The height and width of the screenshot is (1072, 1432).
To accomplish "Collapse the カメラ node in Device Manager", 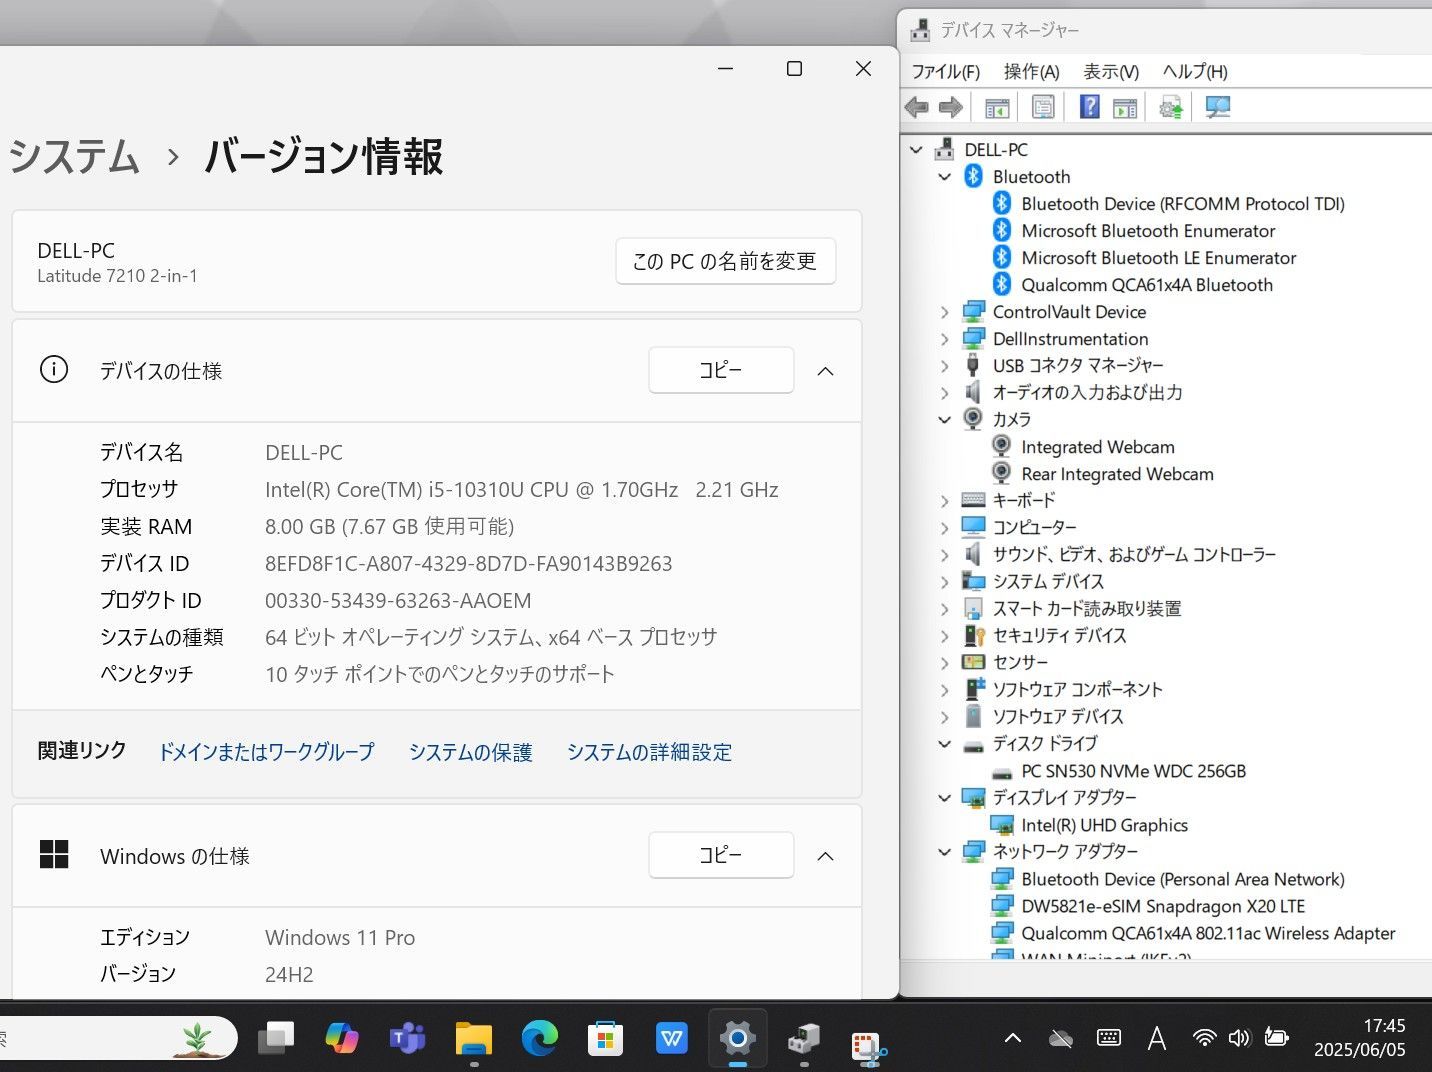I will coord(944,420).
